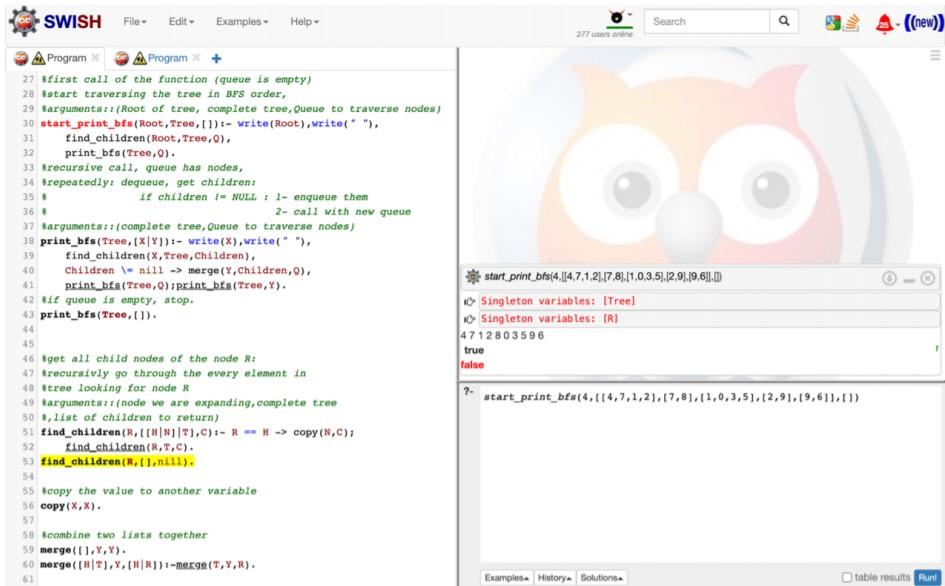Viewport: 945px width, 586px height.
Task: Click owl icon on second Program tab
Action: coord(122,58)
